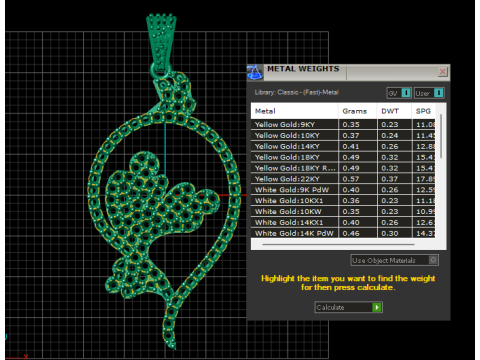The height and width of the screenshot is (360, 480).
Task: Select the White Gold:10KX1 row
Action: pyautogui.click(x=343, y=201)
